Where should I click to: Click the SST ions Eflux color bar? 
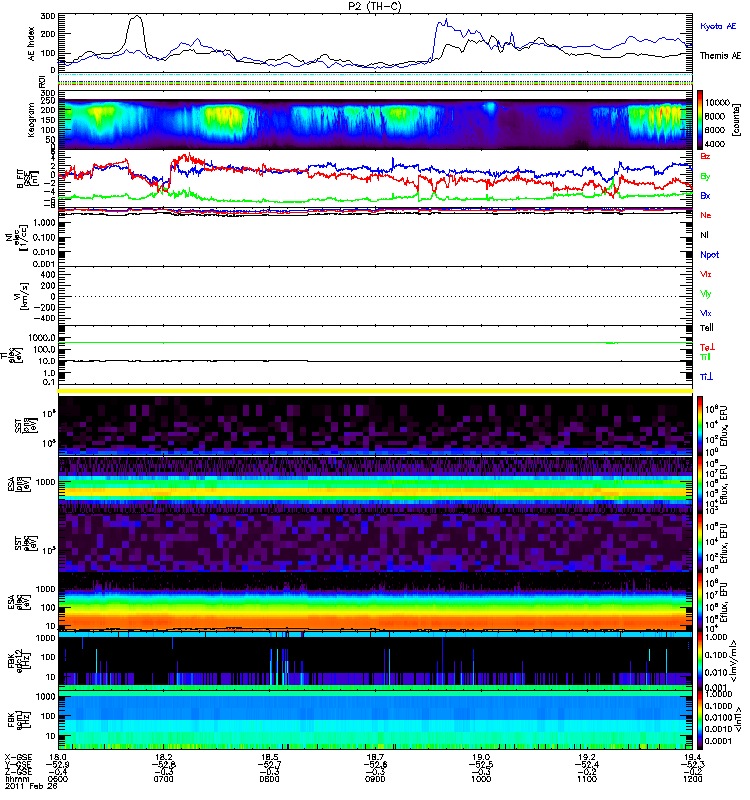[700, 425]
